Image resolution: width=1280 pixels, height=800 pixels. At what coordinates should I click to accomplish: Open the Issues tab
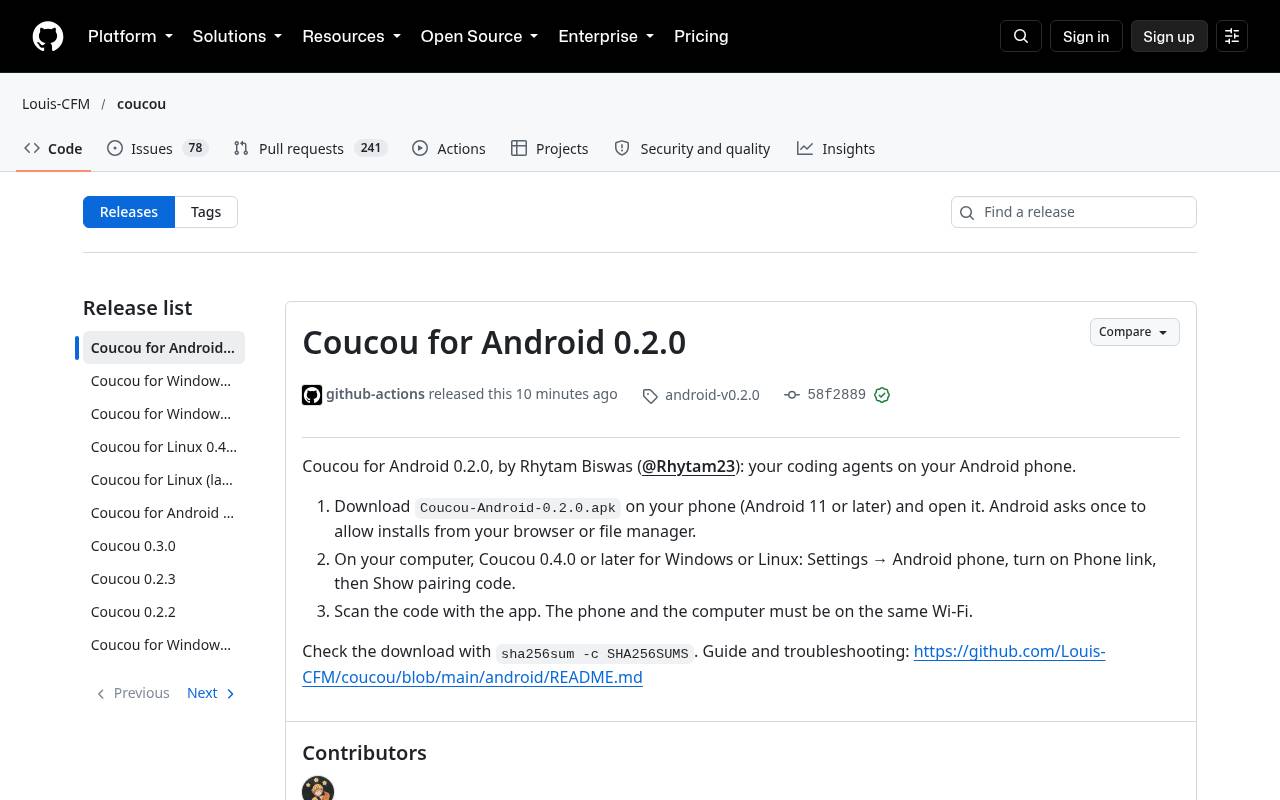pyautogui.click(x=157, y=148)
